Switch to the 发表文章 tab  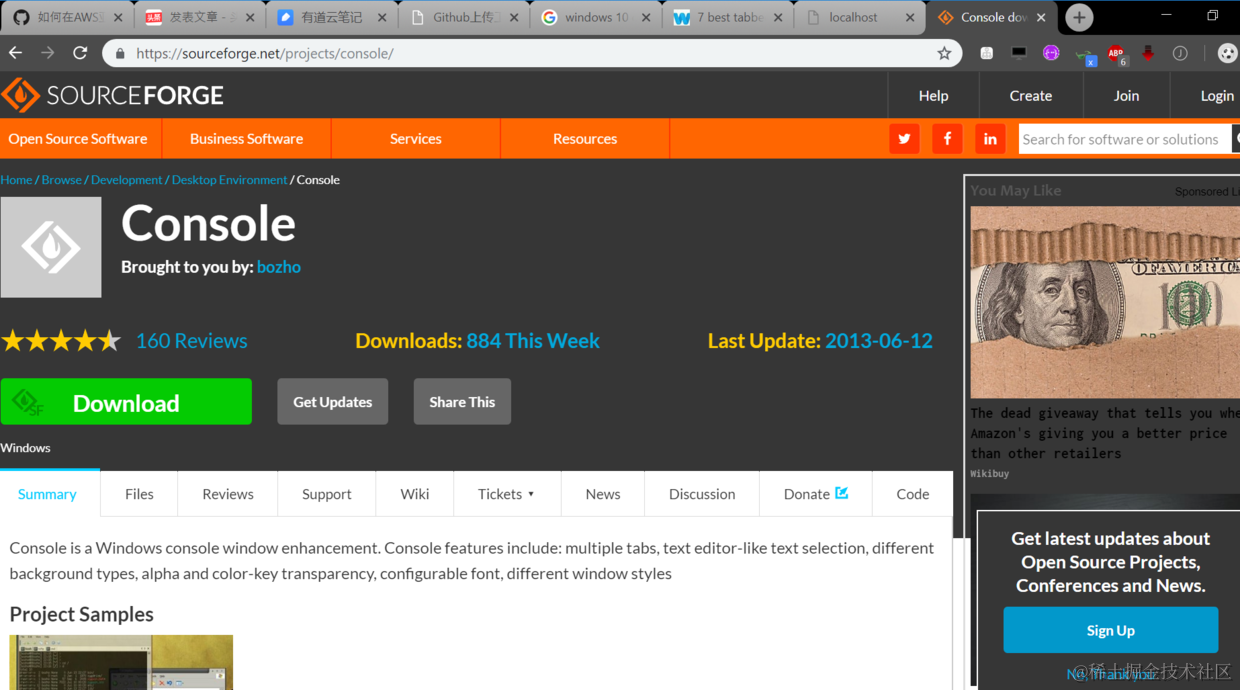[x=200, y=17]
